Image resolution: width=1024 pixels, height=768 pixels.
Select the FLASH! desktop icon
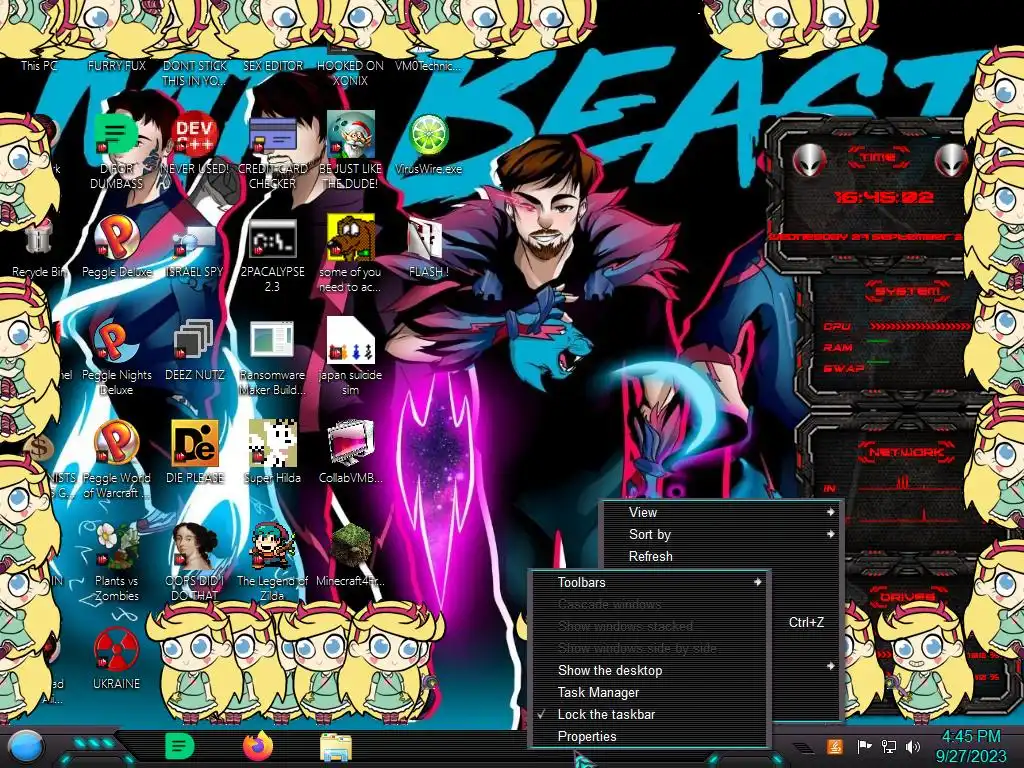pyautogui.click(x=425, y=238)
